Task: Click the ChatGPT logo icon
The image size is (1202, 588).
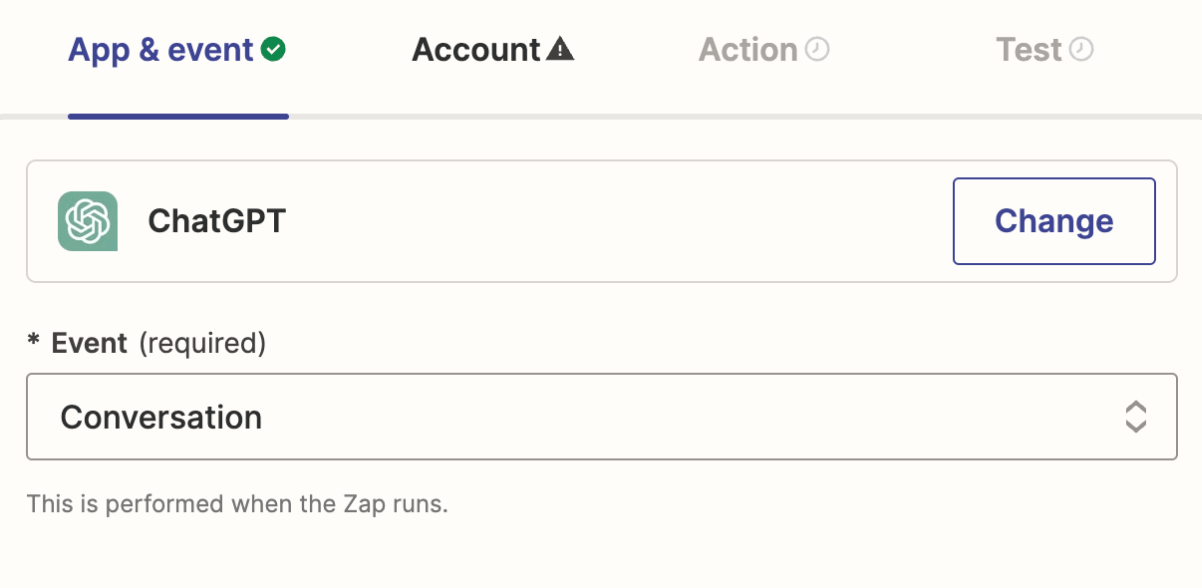Action: [x=88, y=221]
